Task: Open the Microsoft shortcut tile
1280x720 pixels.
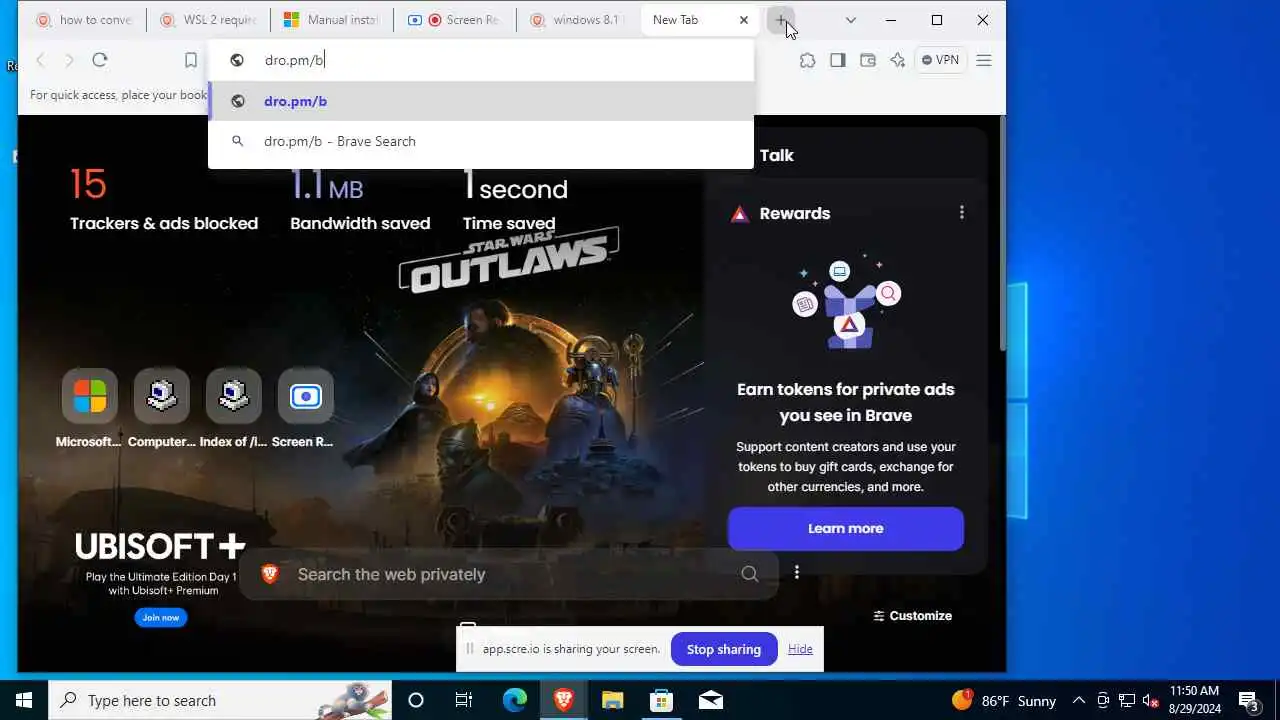Action: coord(90,409)
